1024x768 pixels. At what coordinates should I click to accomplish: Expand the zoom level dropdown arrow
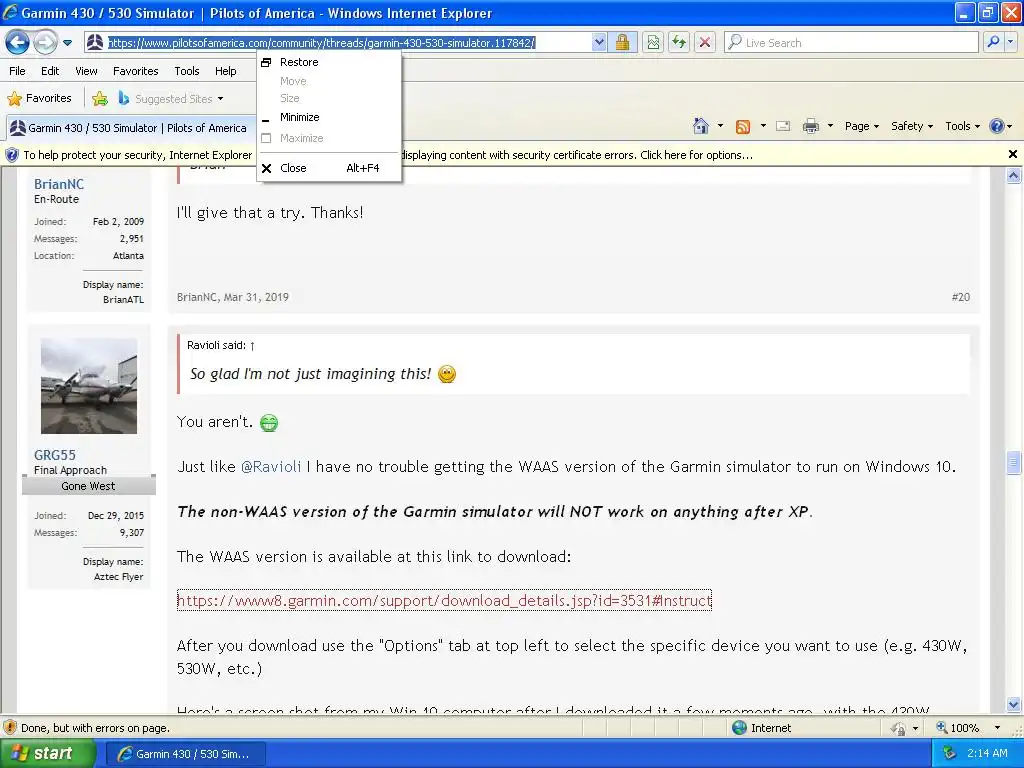click(997, 728)
